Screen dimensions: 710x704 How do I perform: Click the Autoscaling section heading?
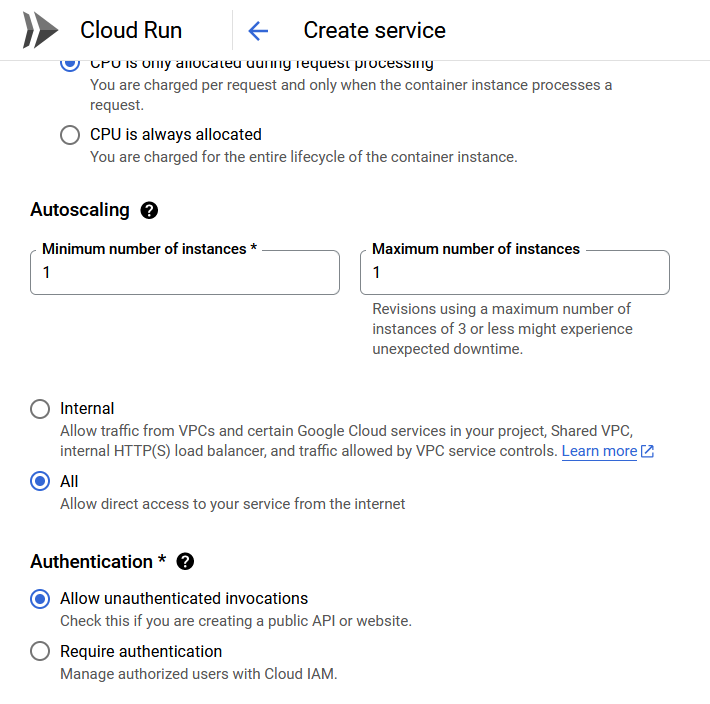pos(80,210)
